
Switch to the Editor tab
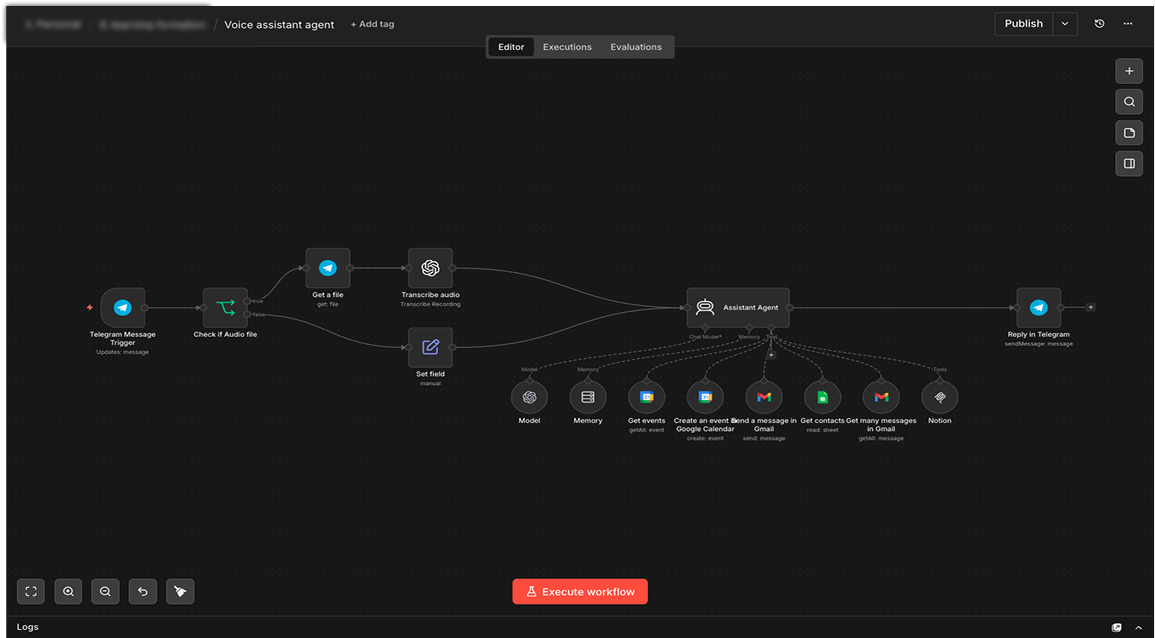[511, 47]
